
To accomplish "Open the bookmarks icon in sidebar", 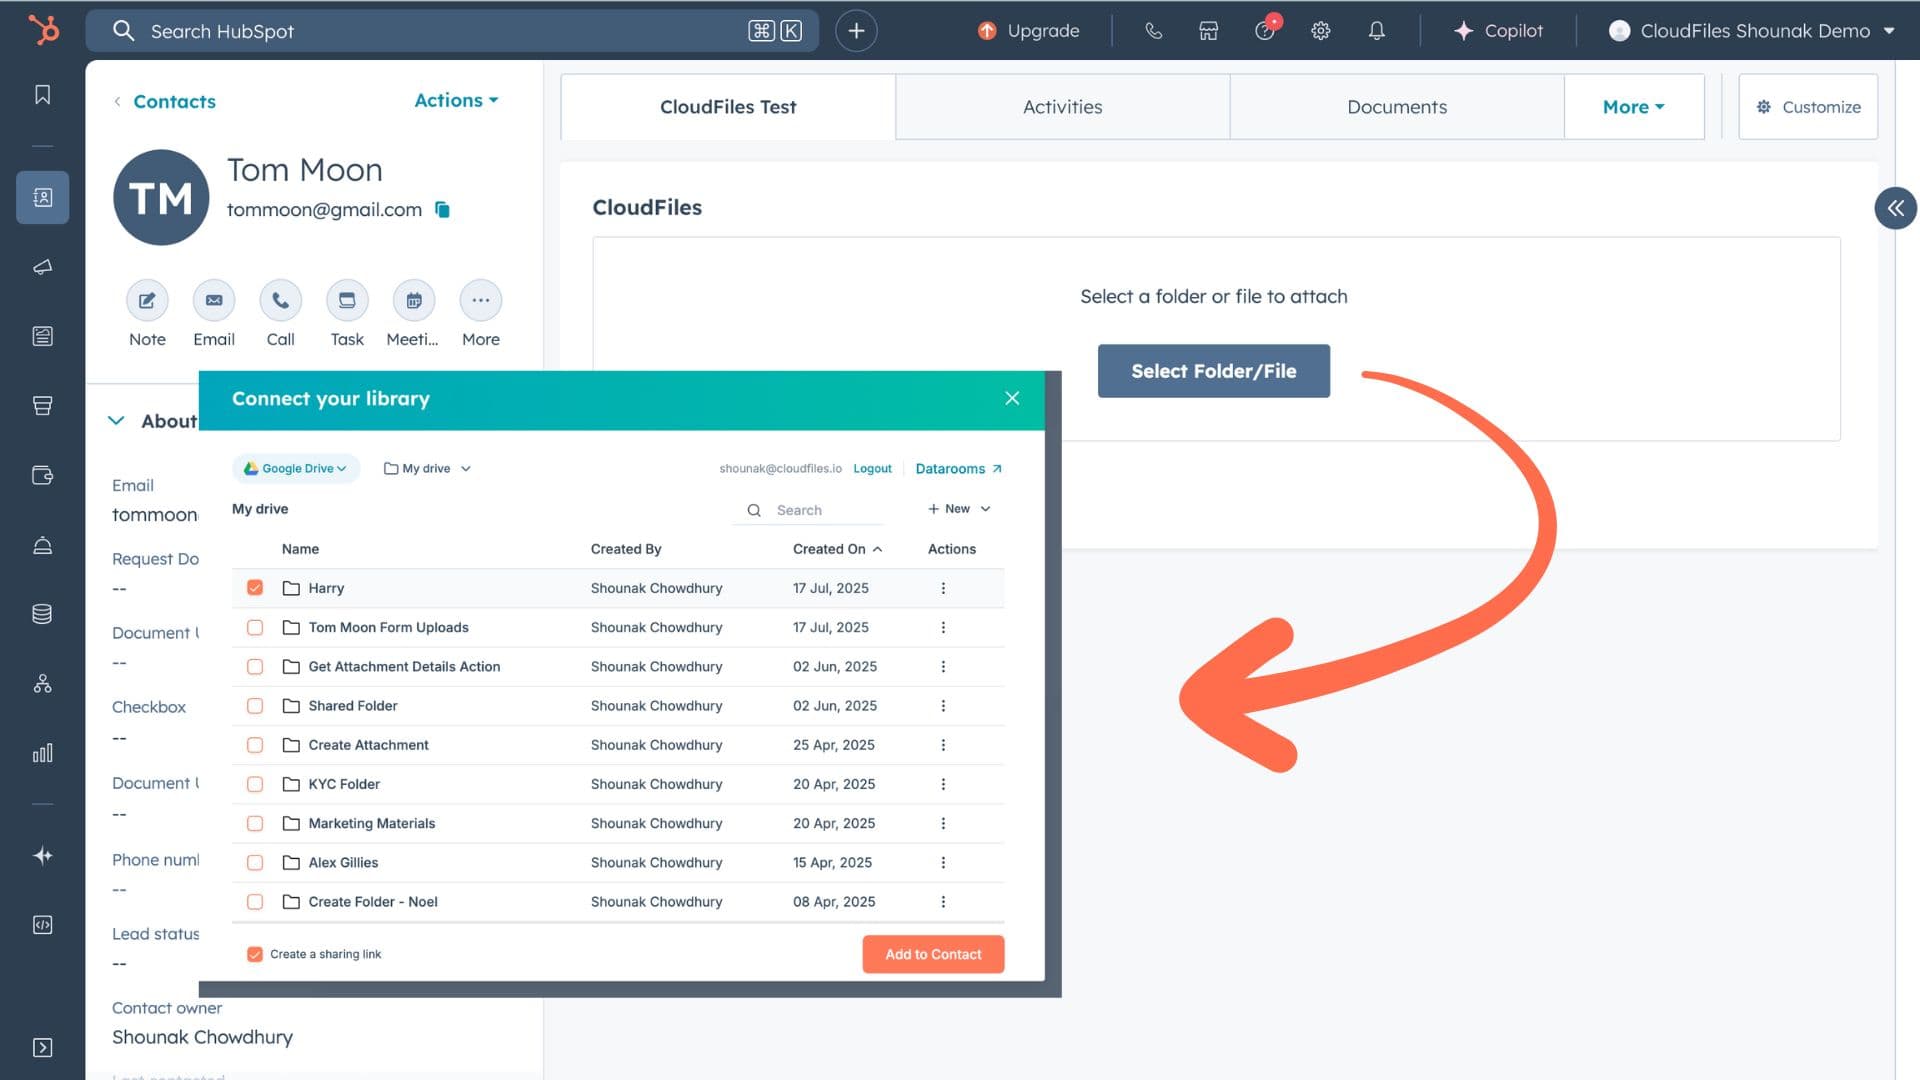I will point(42,95).
